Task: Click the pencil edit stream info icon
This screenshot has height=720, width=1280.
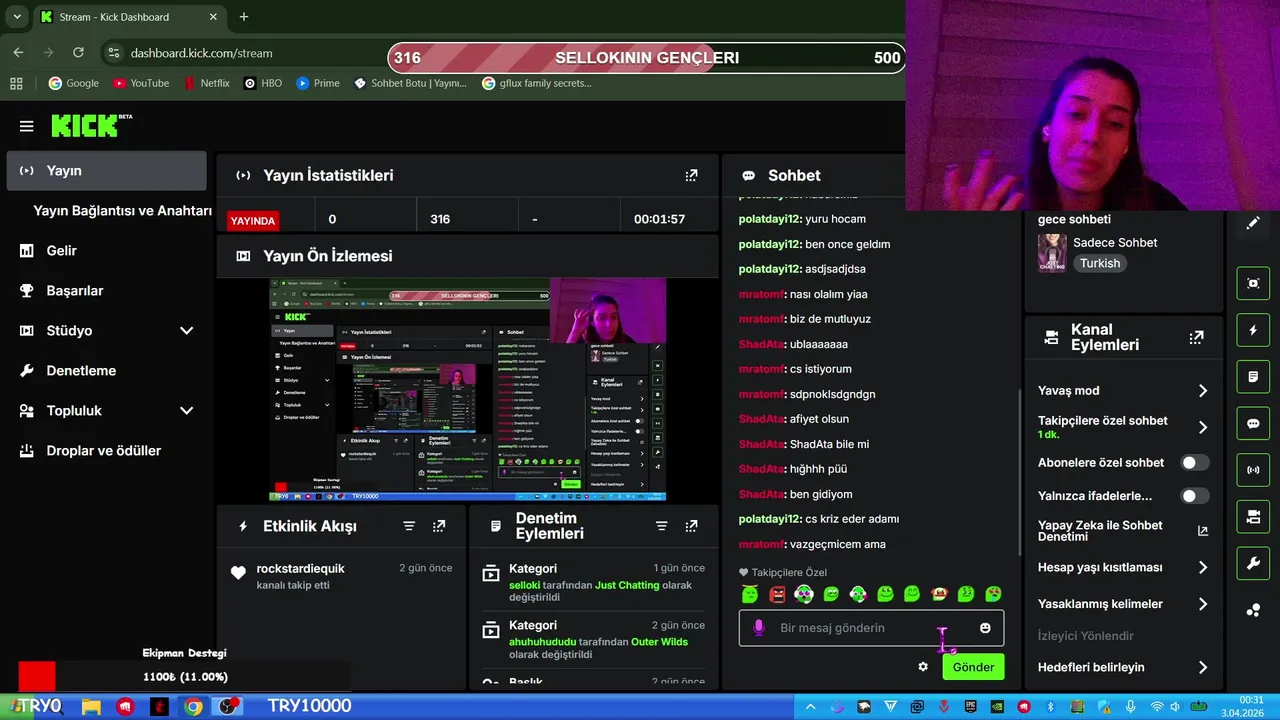Action: click(1253, 223)
